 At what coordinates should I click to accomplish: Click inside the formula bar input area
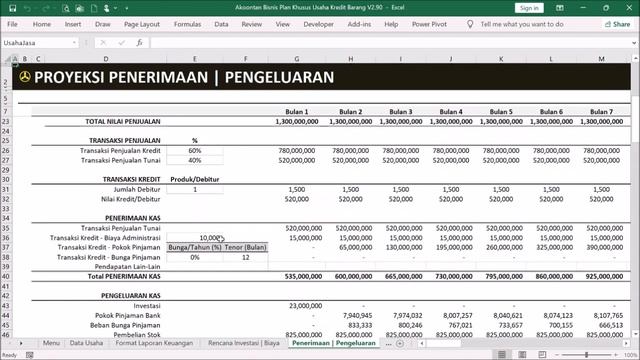[390, 42]
